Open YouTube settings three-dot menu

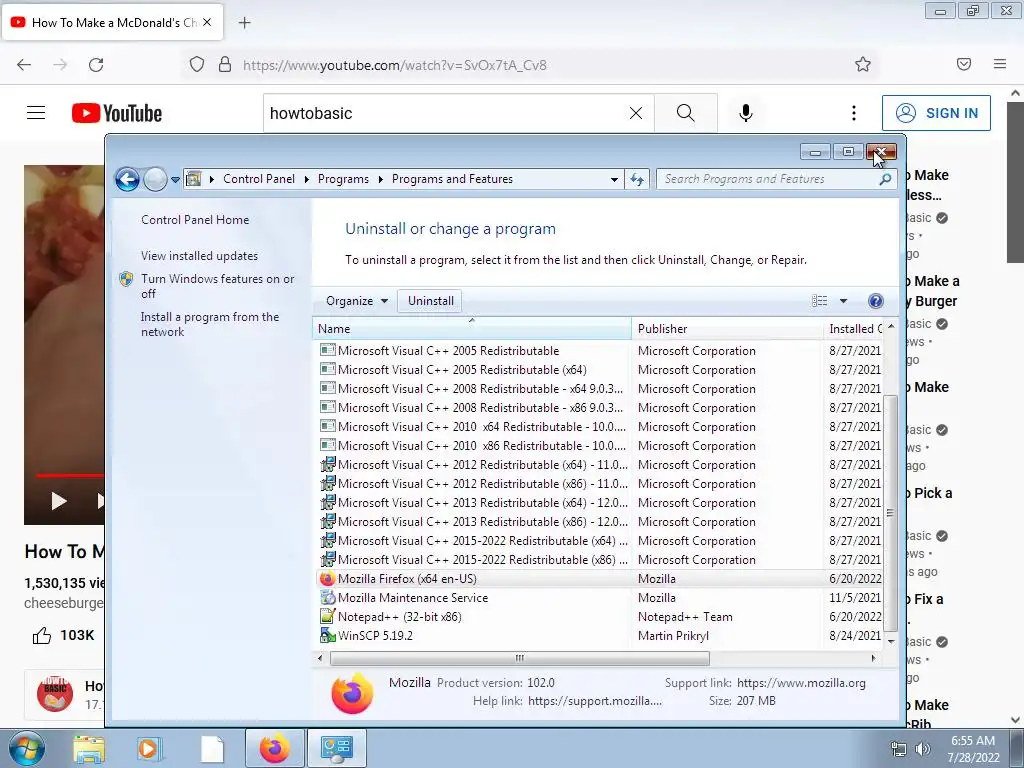tap(854, 113)
